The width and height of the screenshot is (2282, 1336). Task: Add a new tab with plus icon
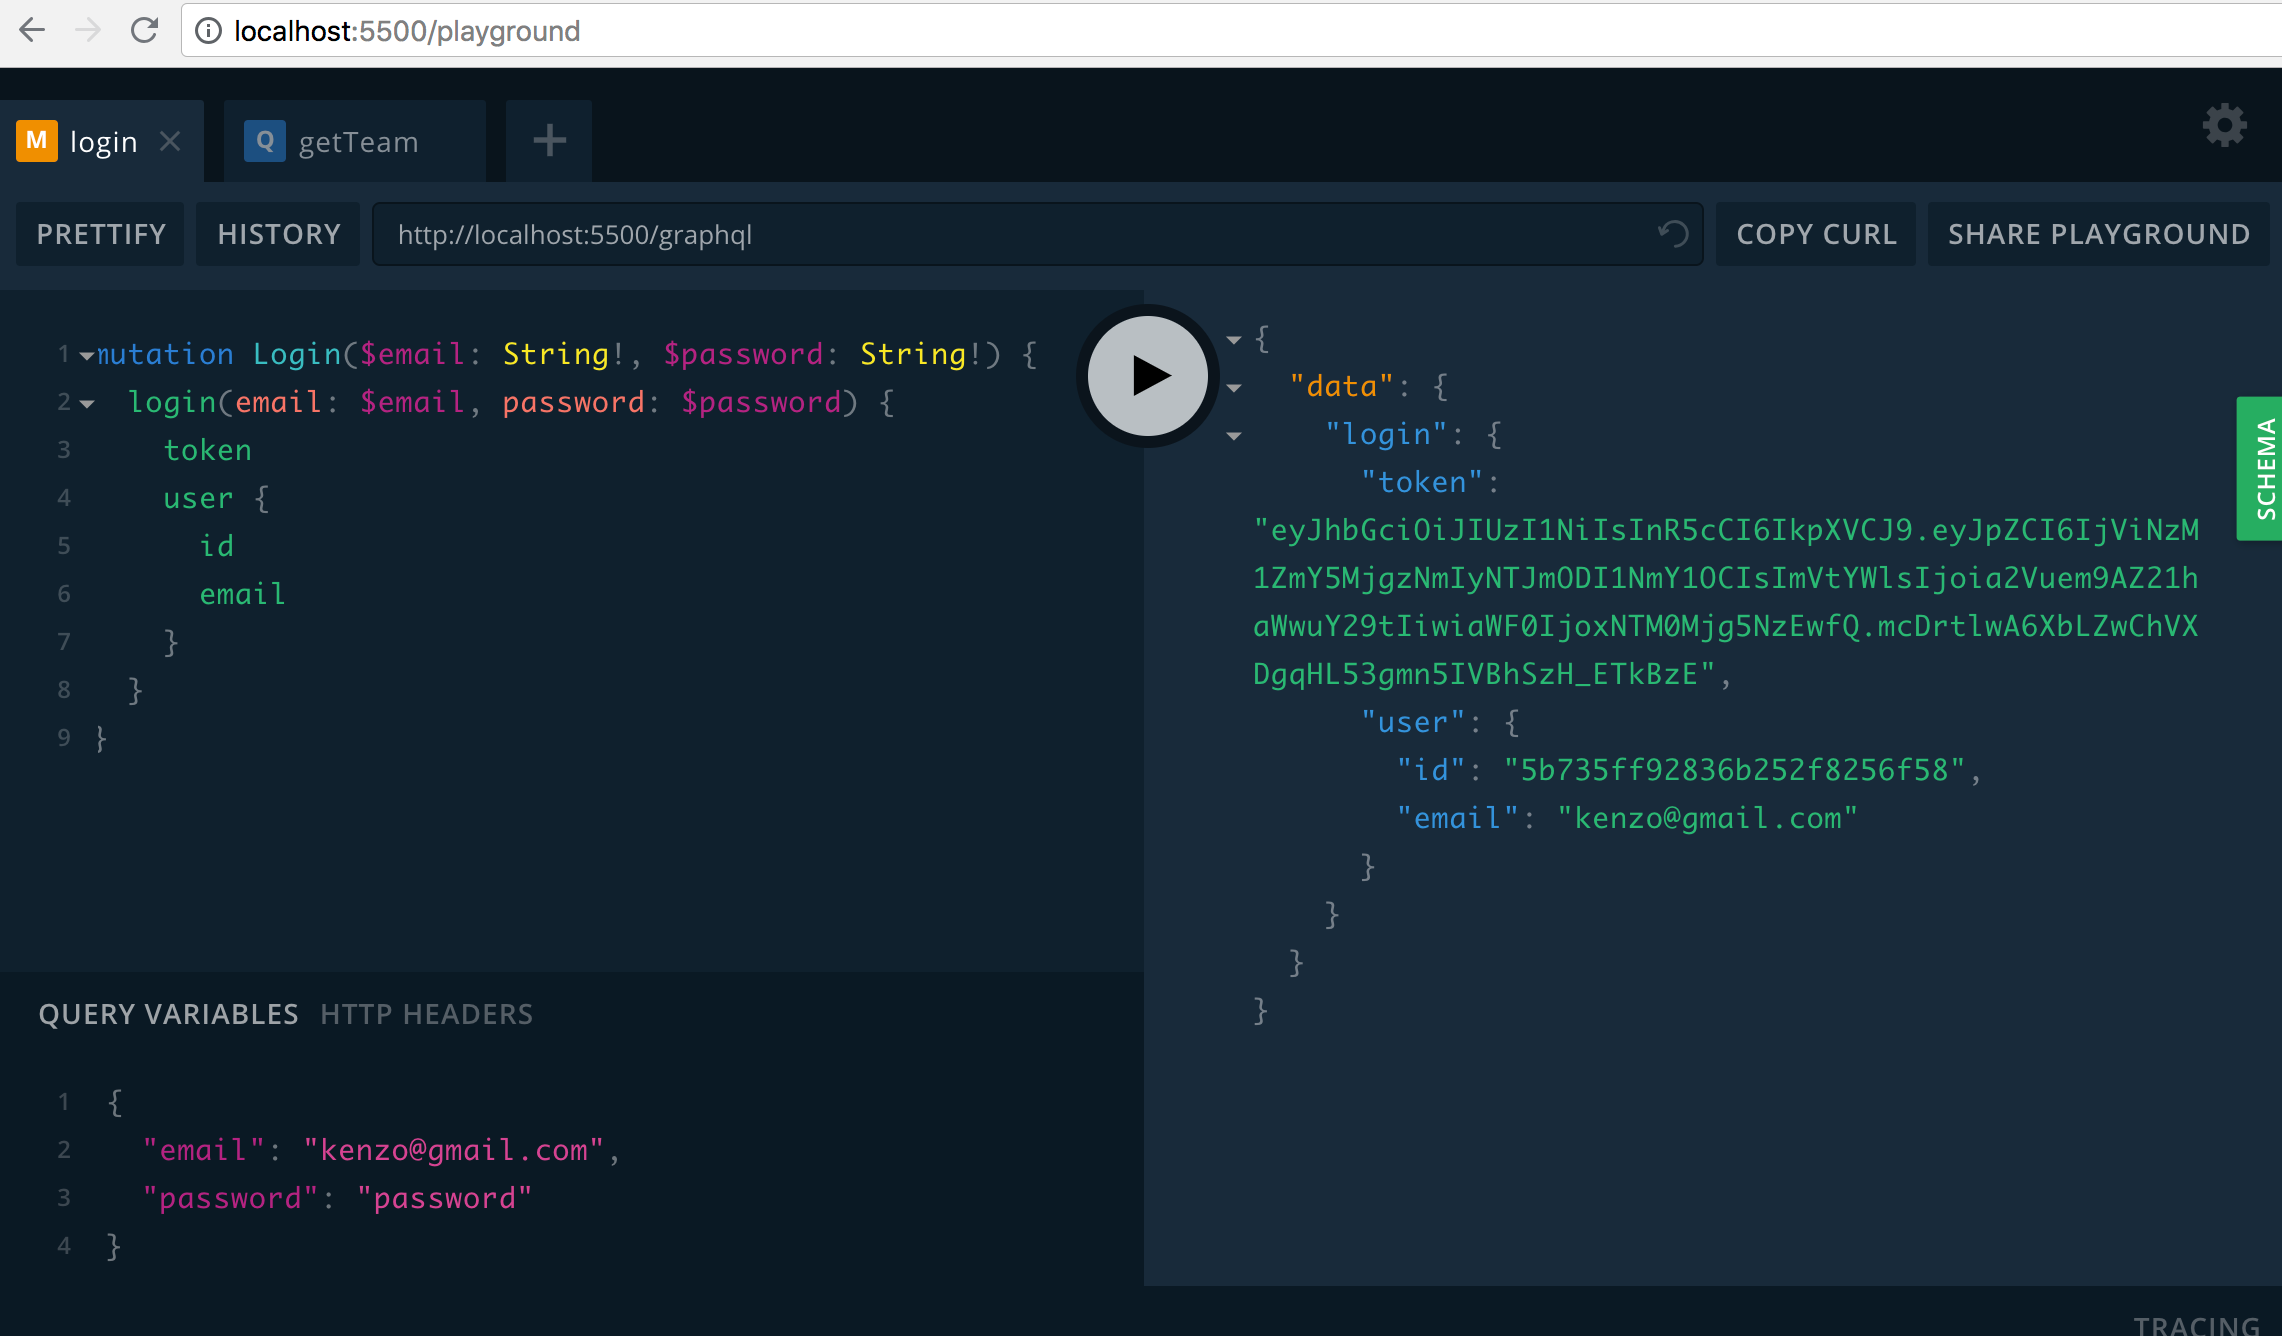549,141
